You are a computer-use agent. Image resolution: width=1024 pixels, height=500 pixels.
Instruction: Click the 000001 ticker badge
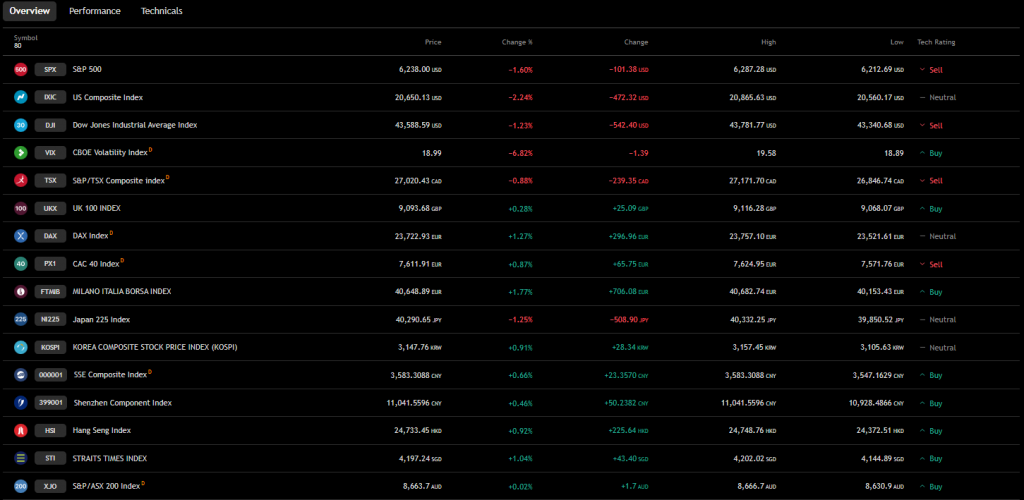coord(50,375)
